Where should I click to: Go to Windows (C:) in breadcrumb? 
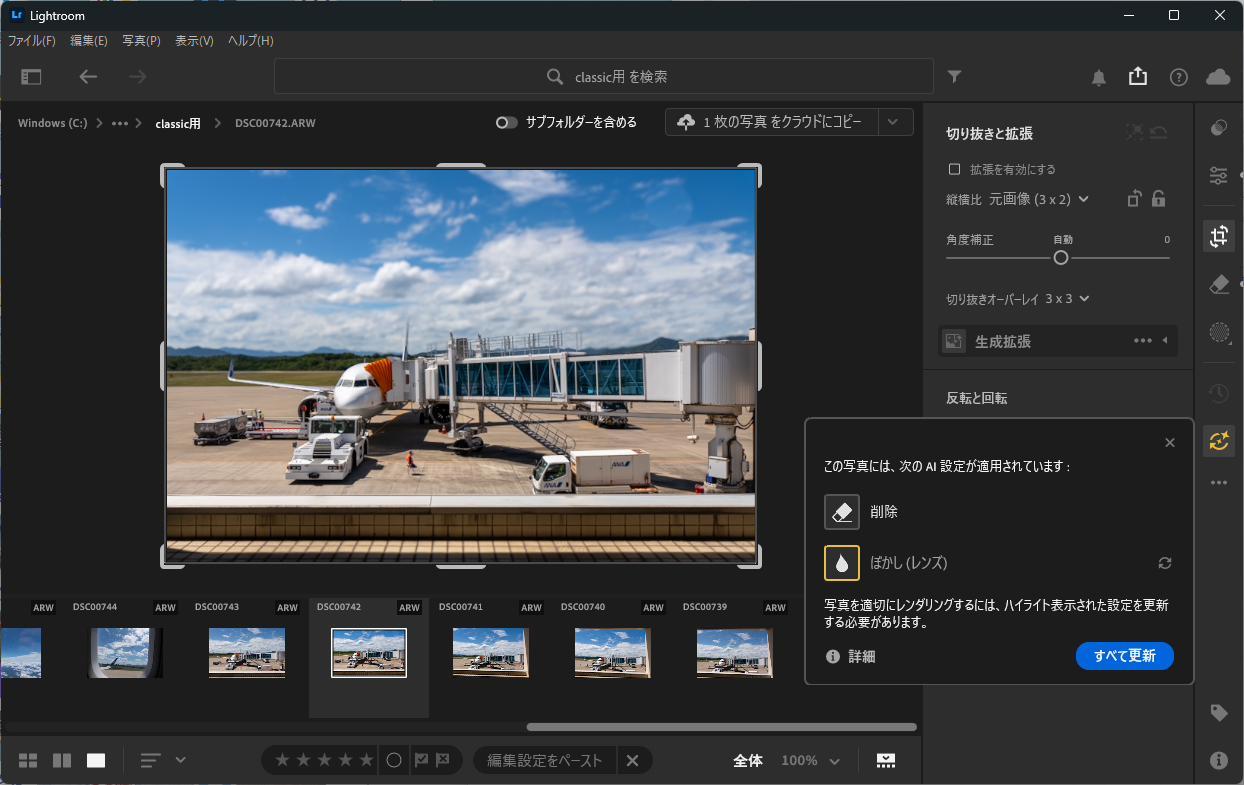(x=52, y=123)
